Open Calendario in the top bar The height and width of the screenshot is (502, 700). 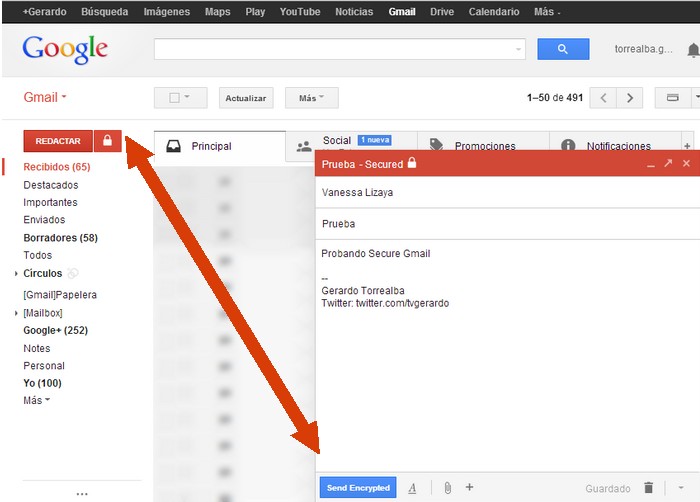[x=494, y=12]
